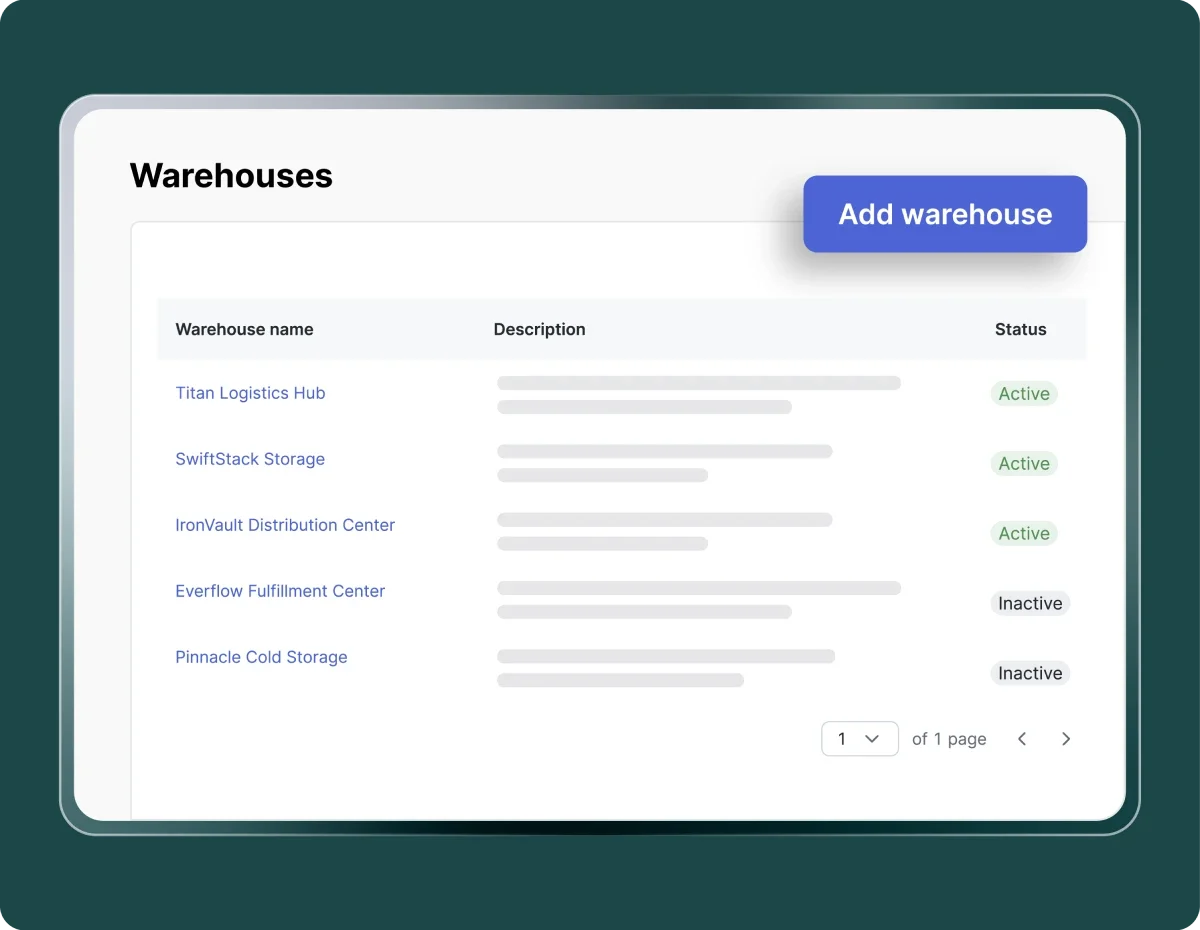This screenshot has height=930, width=1200.
Task: Click Active badge for IronVault Distribution Center
Action: 1024,534
